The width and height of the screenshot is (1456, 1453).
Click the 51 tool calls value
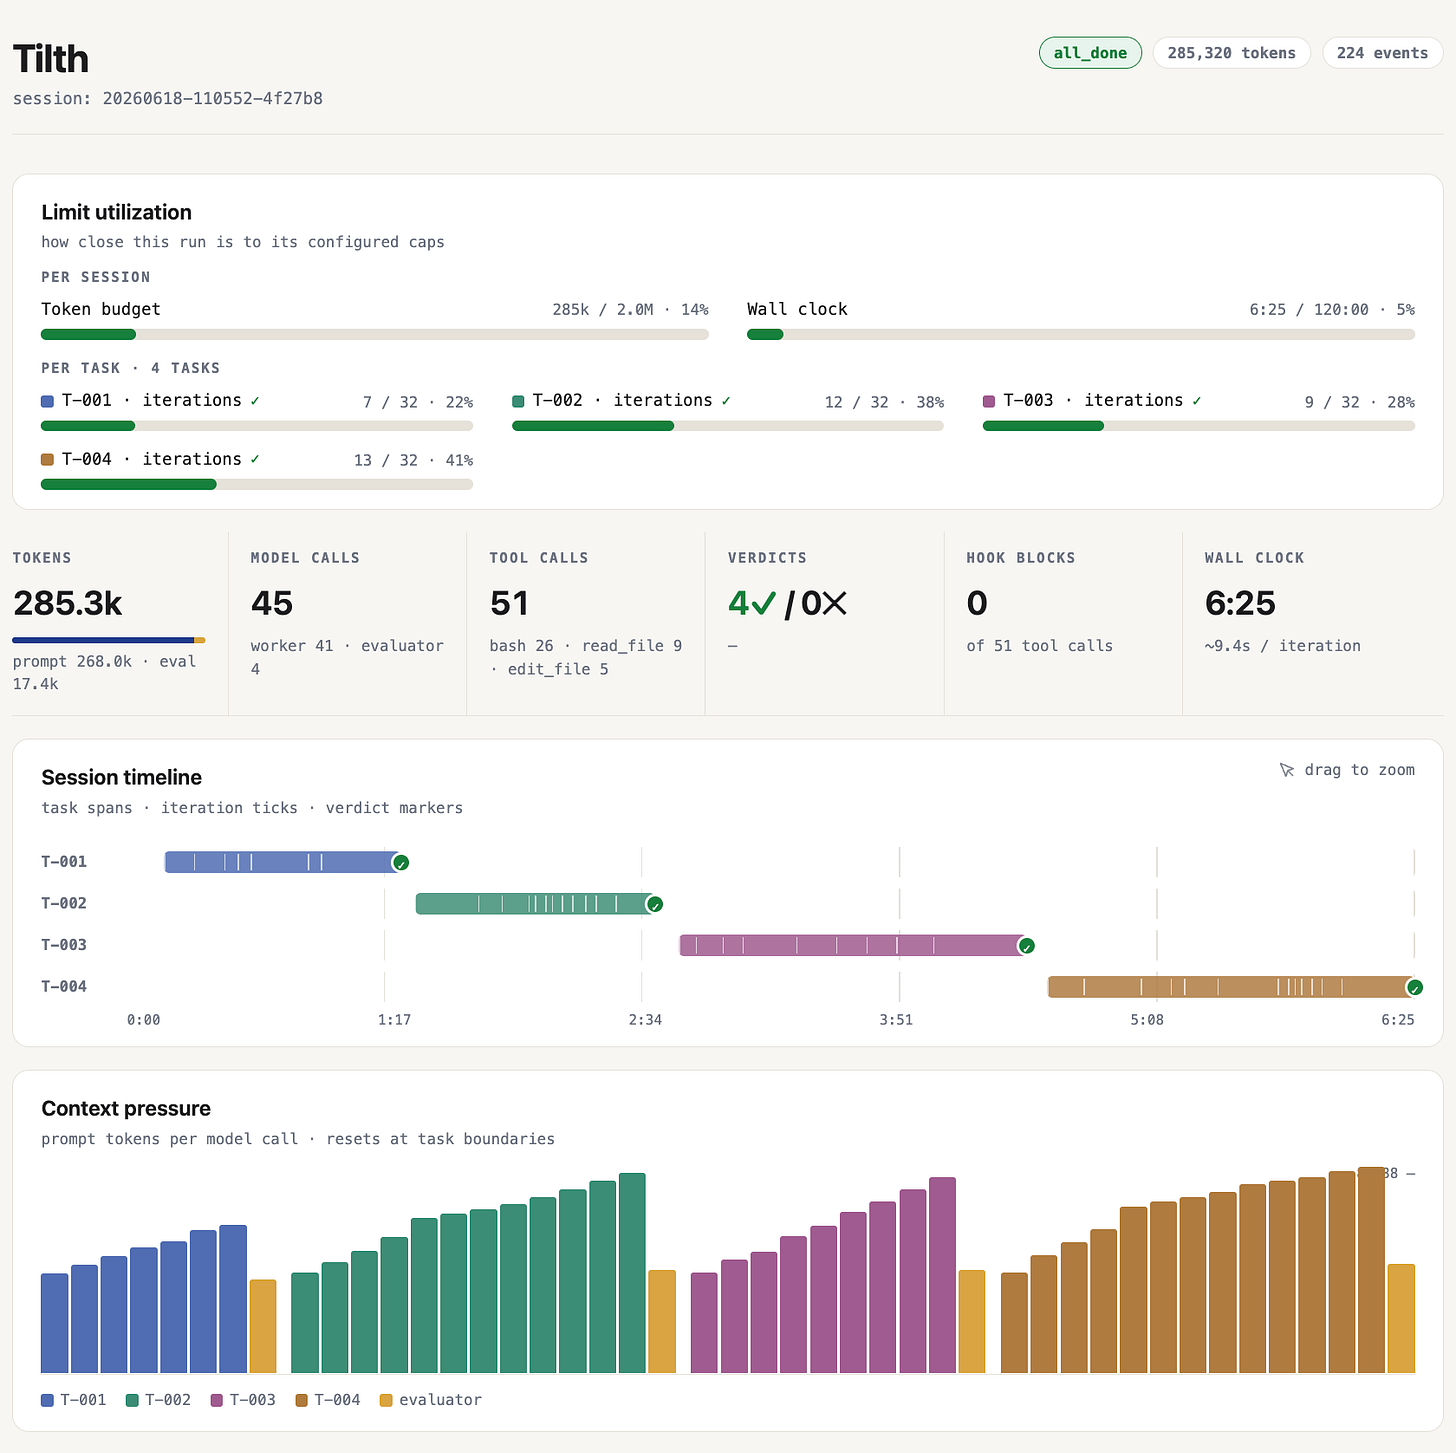509,603
